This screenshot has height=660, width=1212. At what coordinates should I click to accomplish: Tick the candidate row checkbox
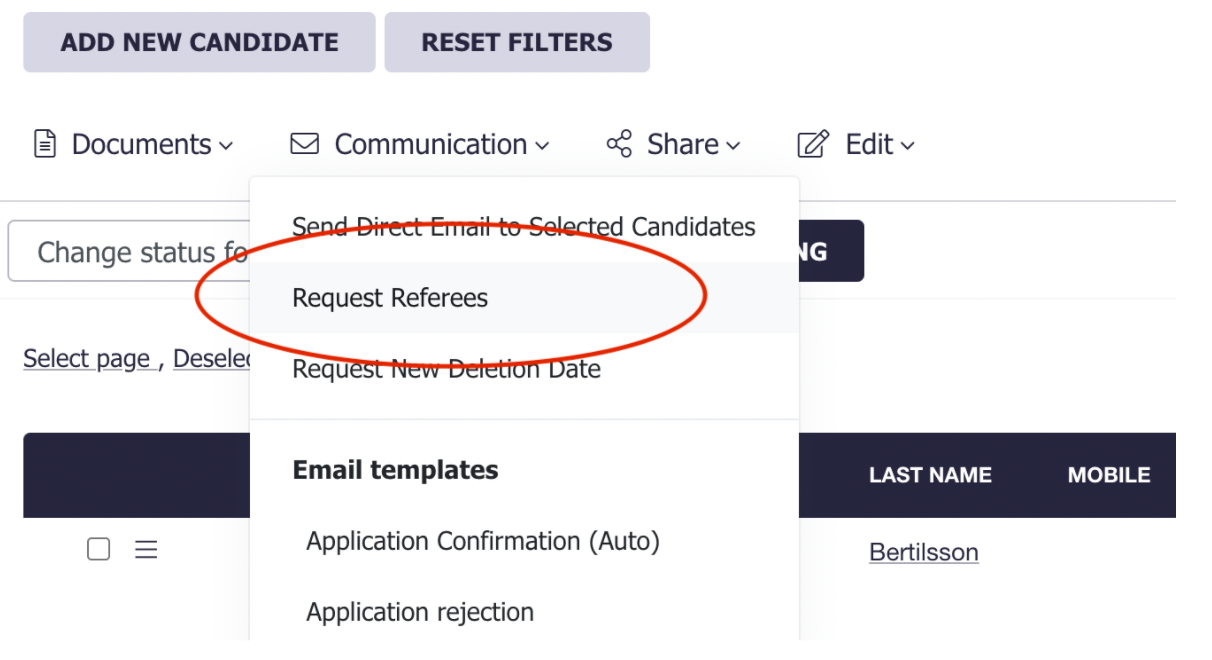pos(98,550)
